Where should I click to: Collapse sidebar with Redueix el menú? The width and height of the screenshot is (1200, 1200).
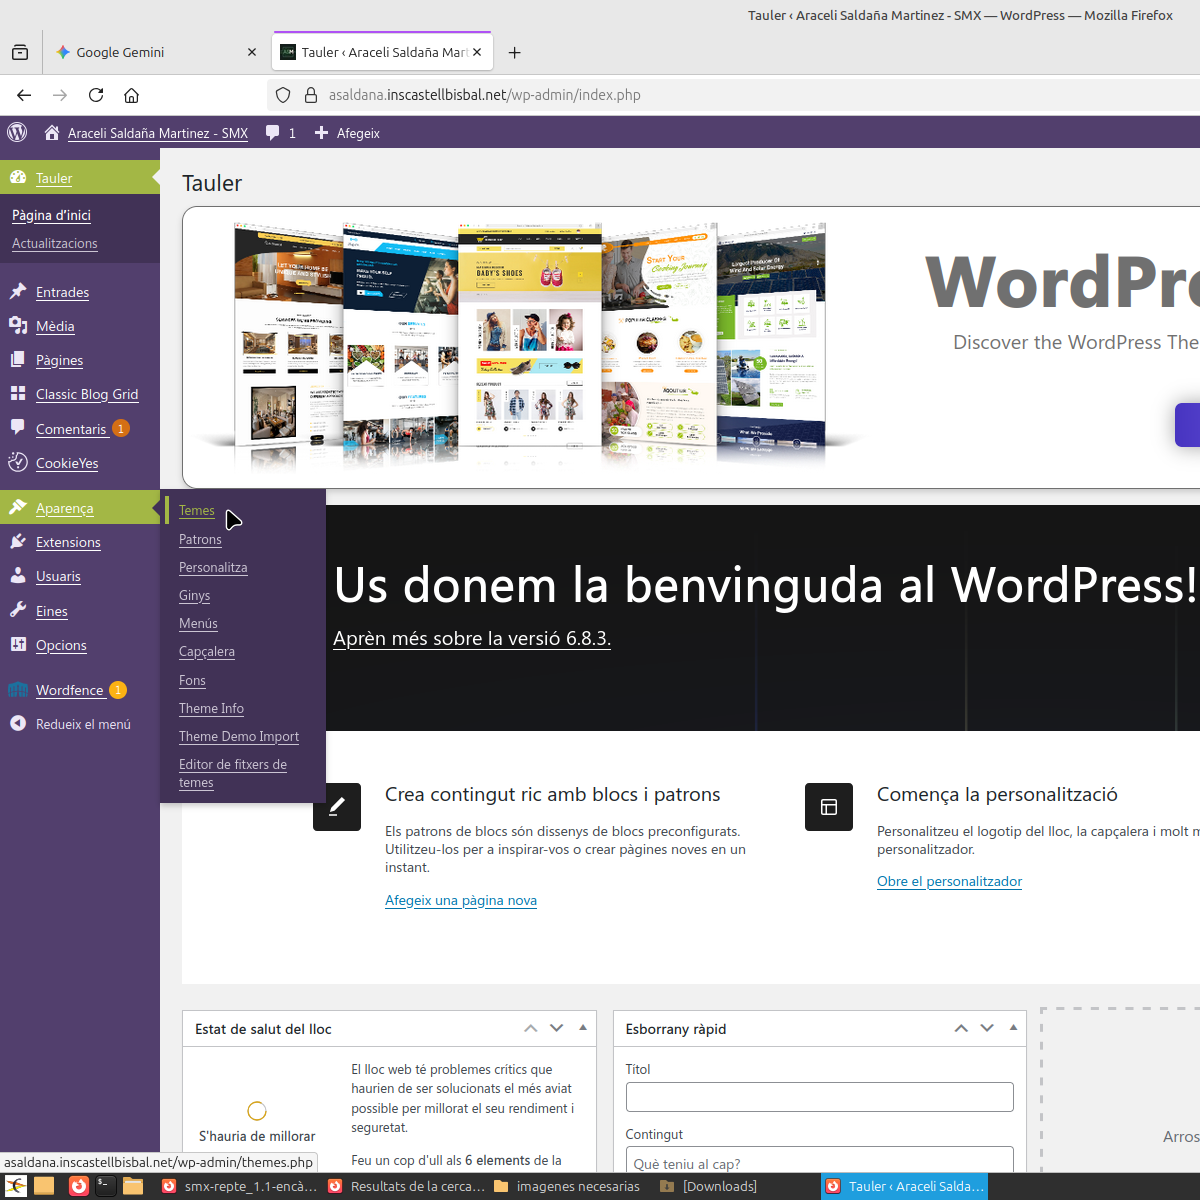tap(83, 724)
